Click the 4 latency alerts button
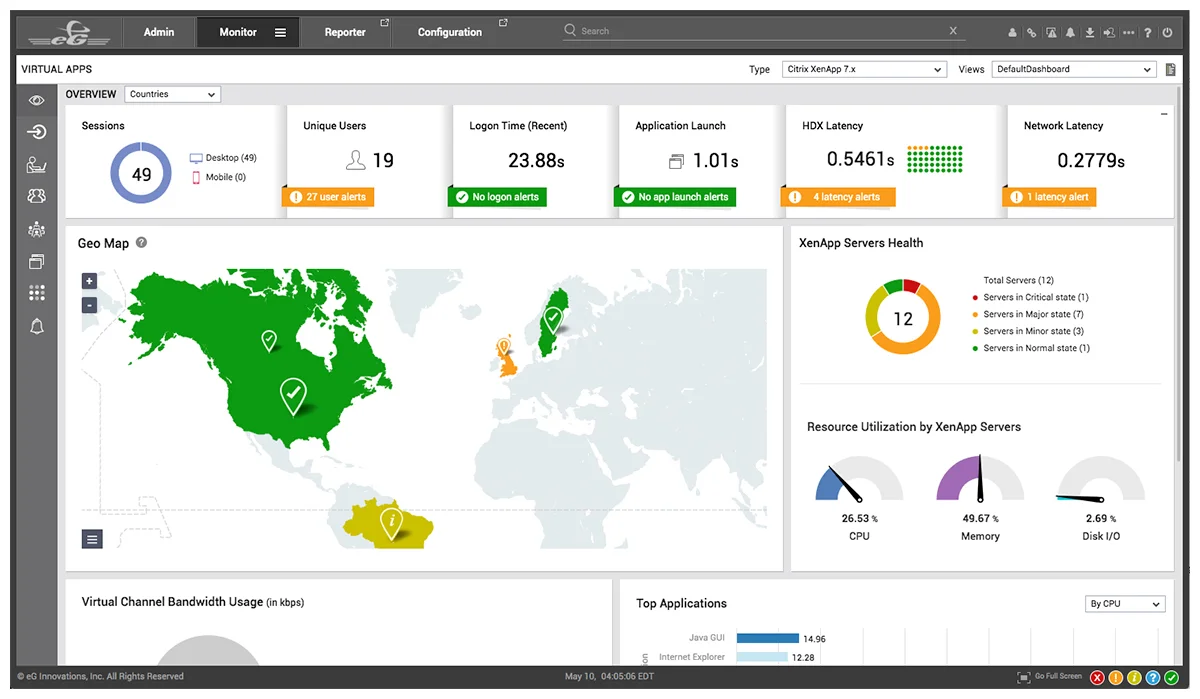1200x699 pixels. coord(838,197)
